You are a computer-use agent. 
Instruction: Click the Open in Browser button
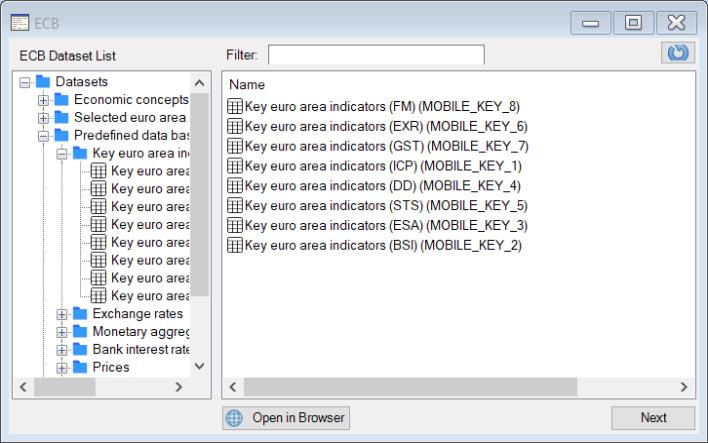(286, 418)
